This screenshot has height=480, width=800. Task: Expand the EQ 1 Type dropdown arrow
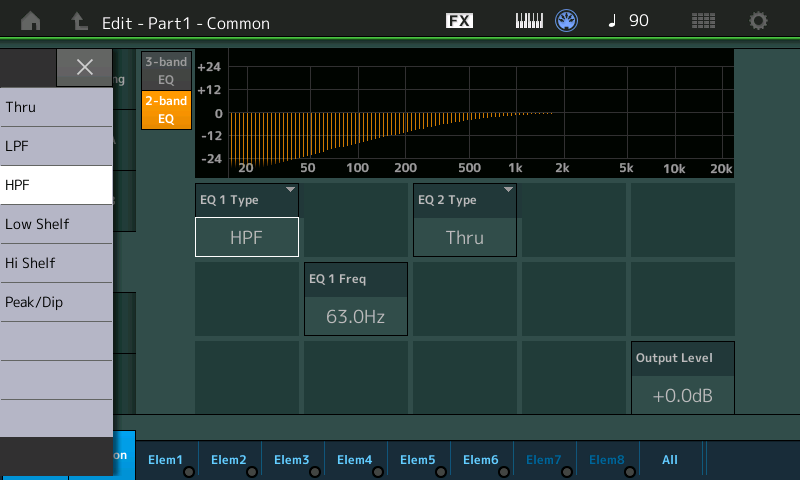[x=290, y=189]
